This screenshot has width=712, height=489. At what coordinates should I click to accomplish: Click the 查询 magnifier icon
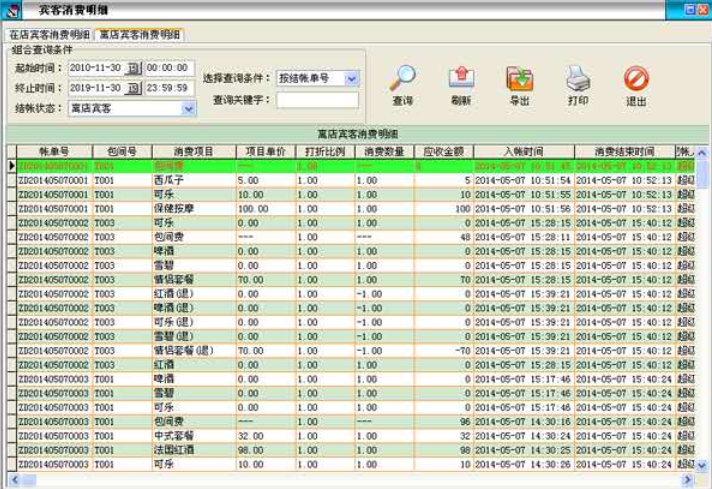(402, 78)
